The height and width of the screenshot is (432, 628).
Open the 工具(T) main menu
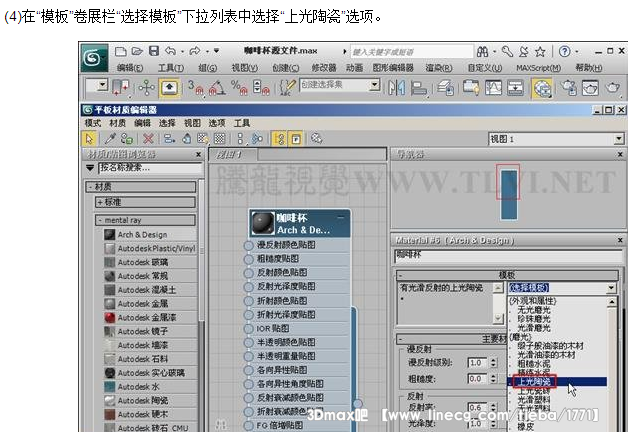coord(171,68)
